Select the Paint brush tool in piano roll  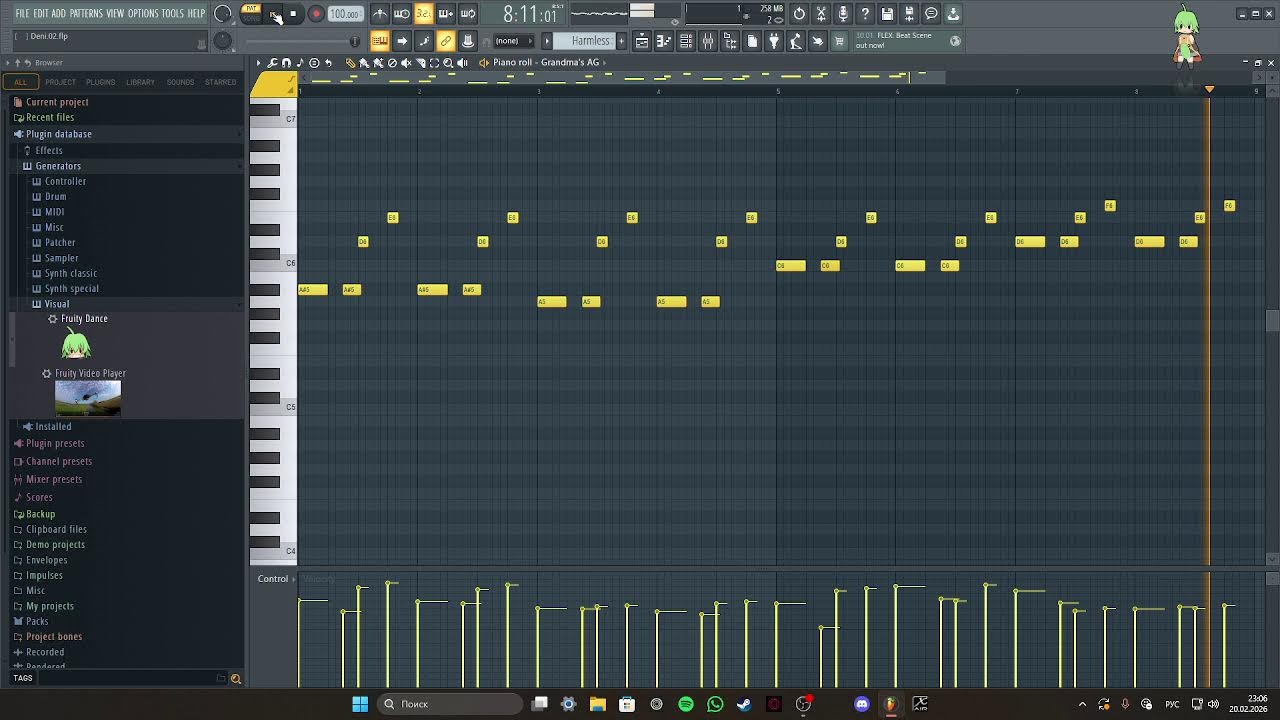click(364, 63)
